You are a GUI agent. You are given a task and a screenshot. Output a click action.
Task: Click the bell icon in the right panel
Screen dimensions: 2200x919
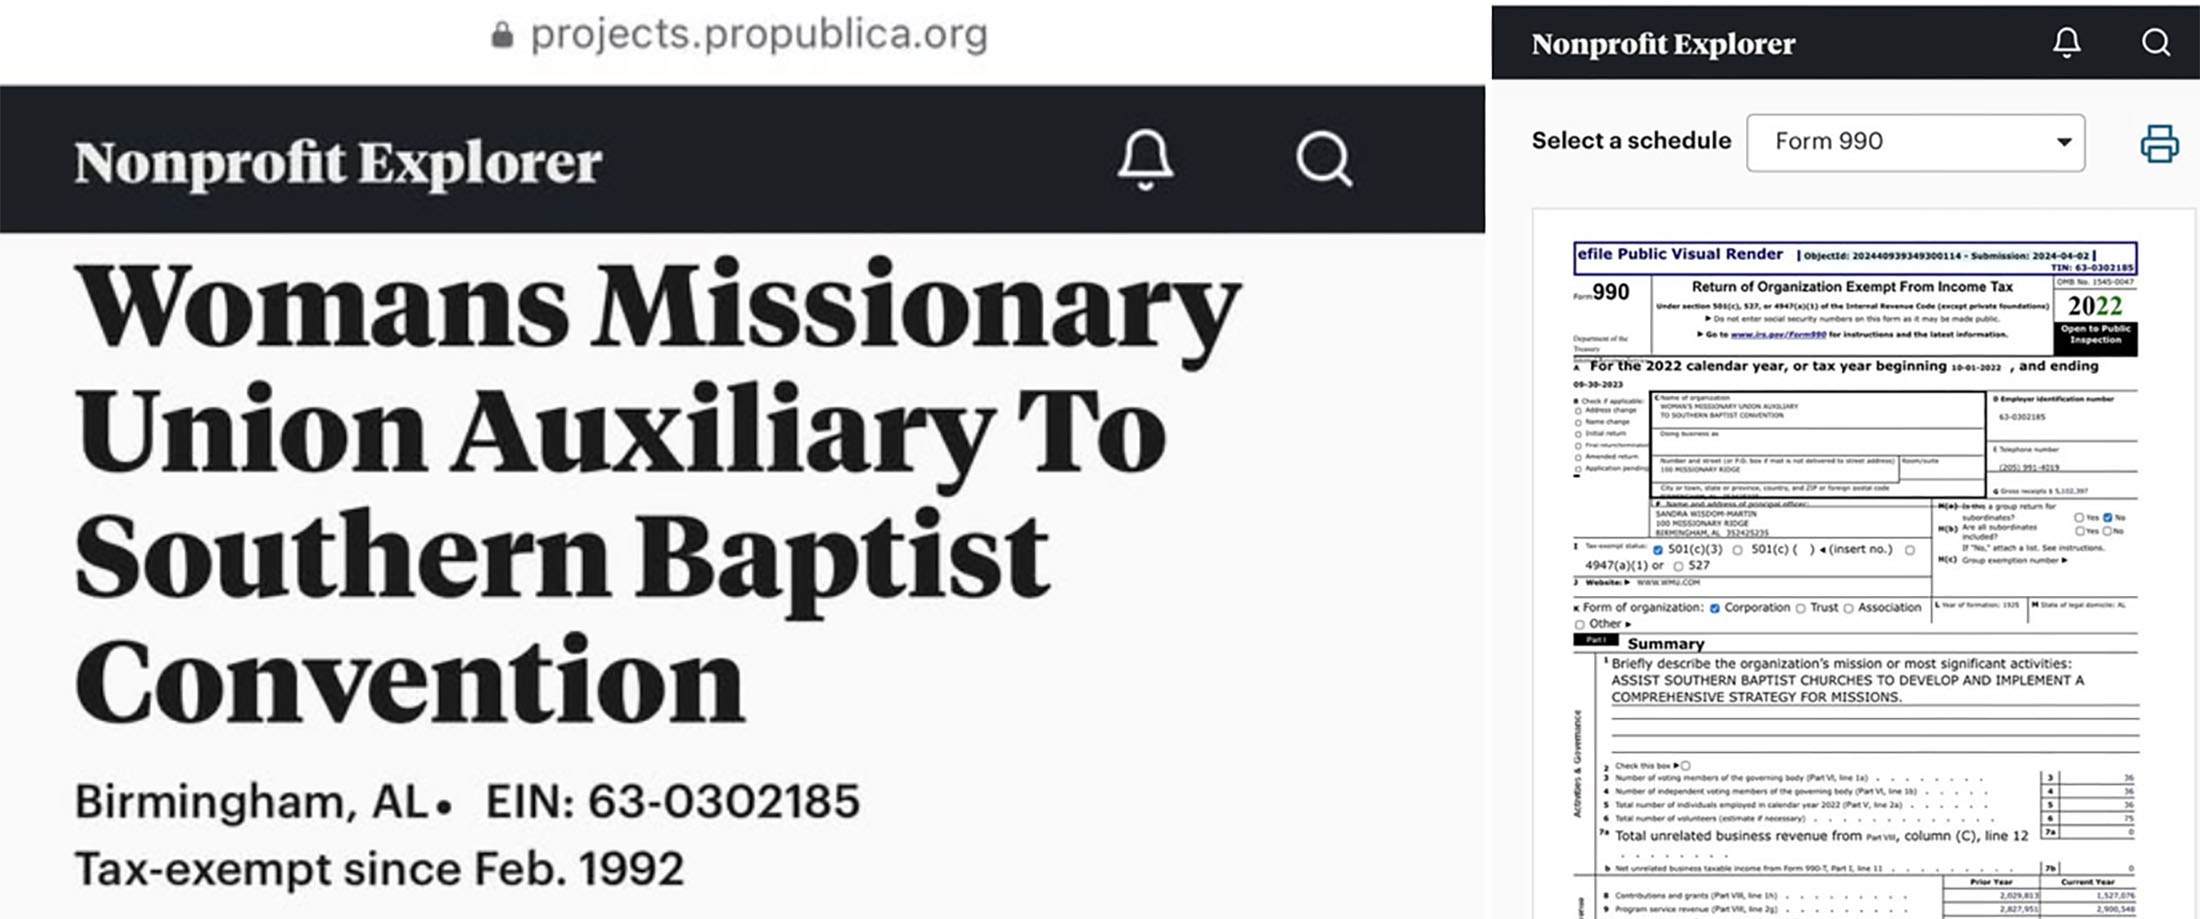click(2067, 42)
